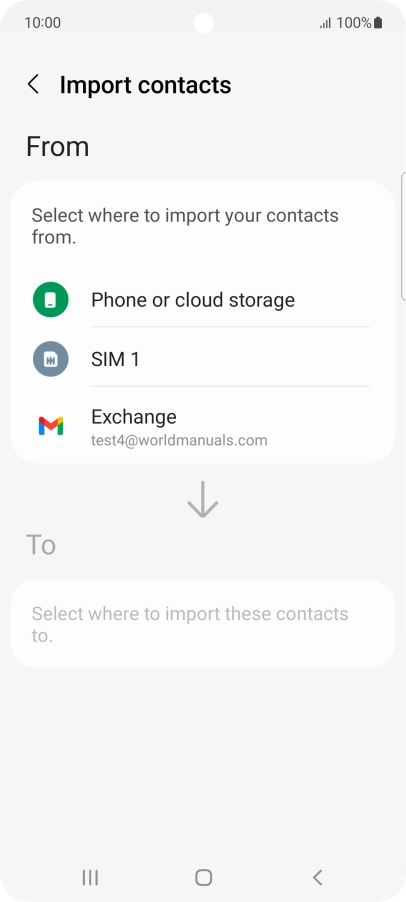The height and width of the screenshot is (902, 406).
Task: Tap the 10:00 clock in status bar
Action: [x=43, y=23]
